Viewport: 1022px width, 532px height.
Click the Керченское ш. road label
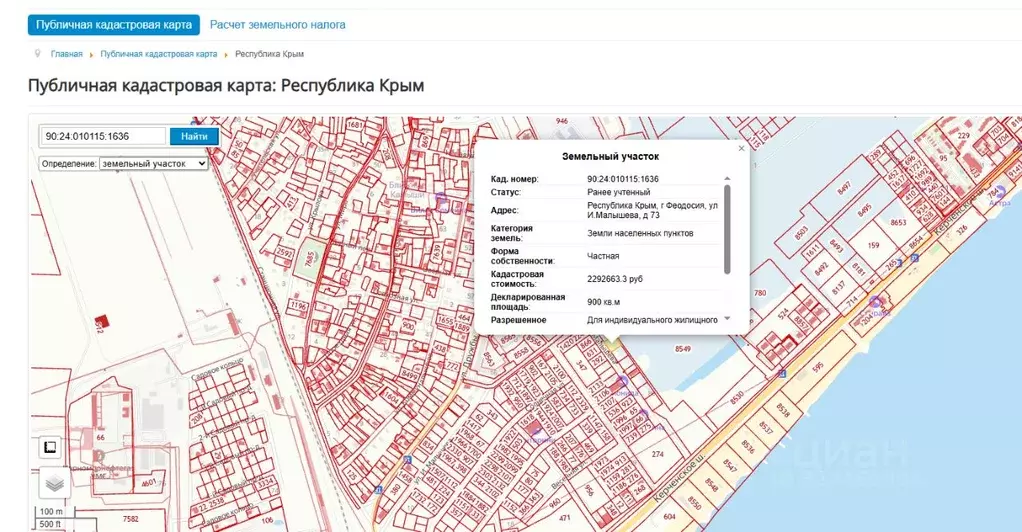pos(679,479)
